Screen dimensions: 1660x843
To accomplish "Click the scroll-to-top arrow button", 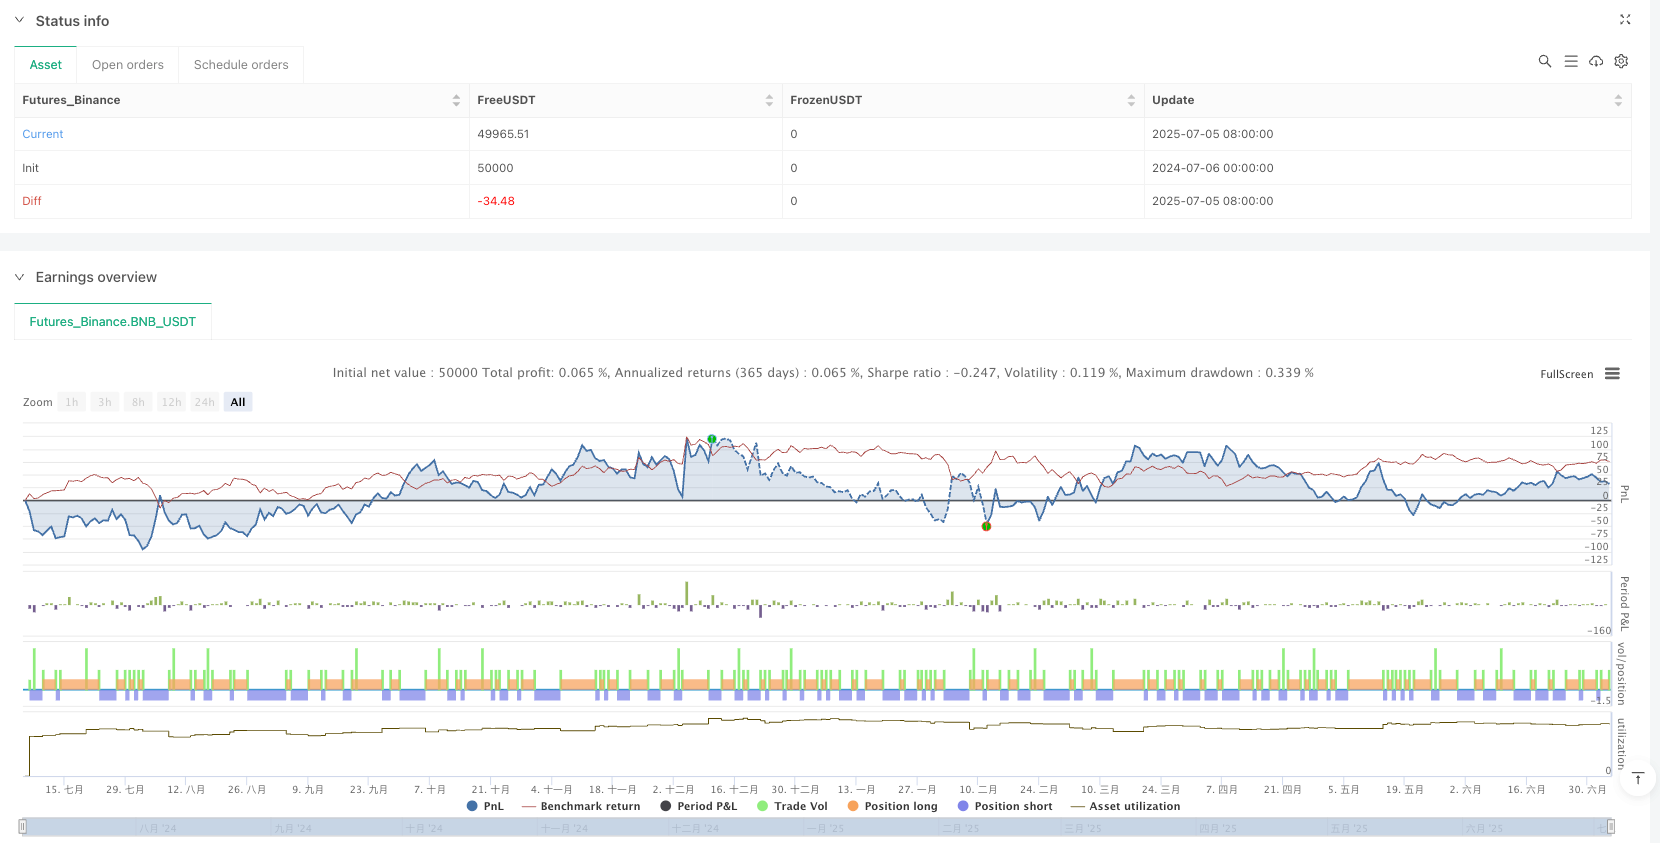I will click(x=1638, y=778).
